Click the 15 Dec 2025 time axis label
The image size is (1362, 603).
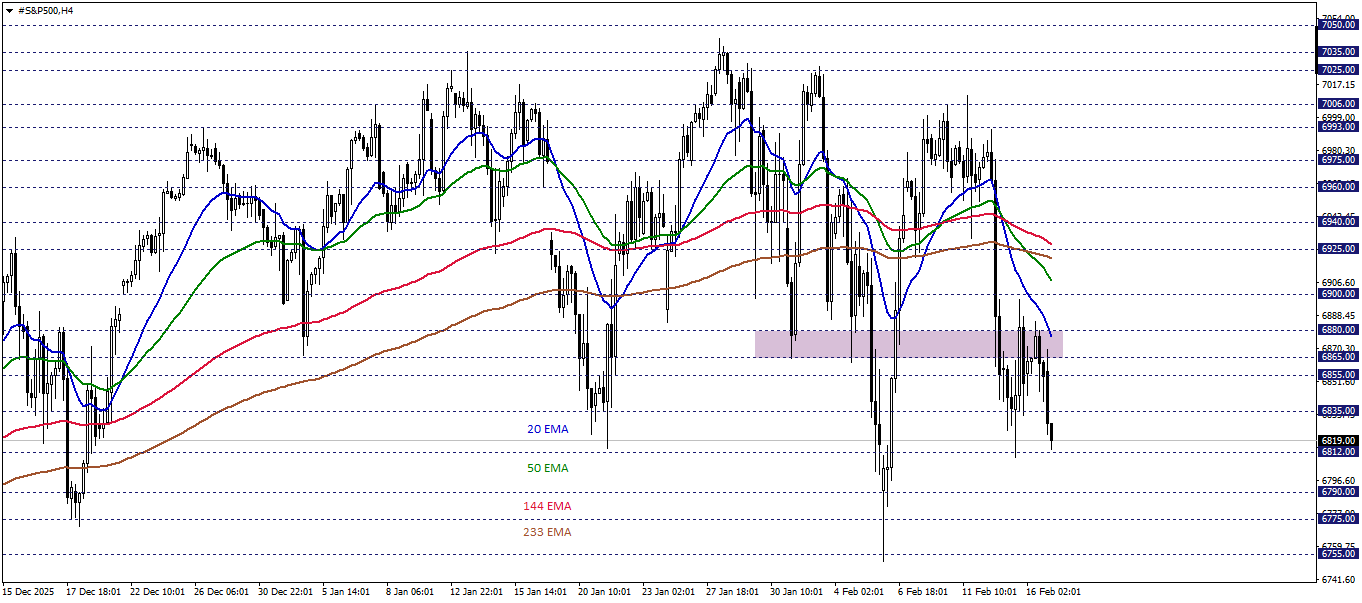coord(28,590)
